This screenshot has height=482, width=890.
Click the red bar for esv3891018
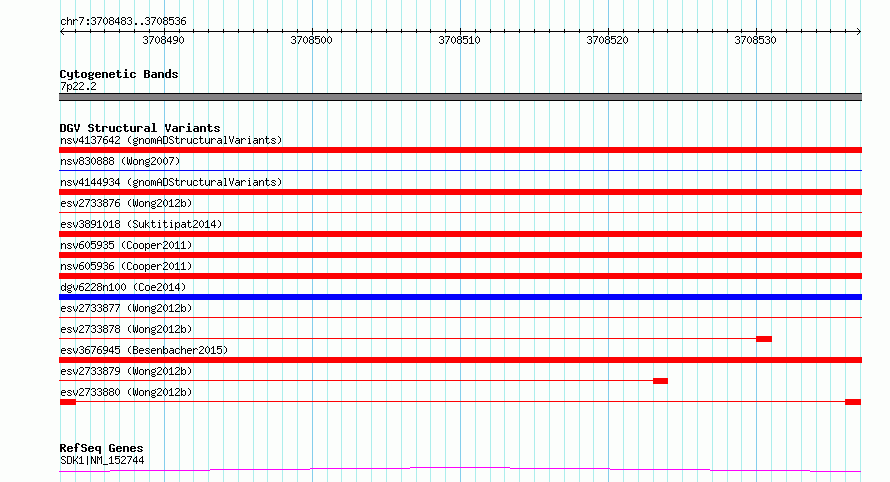pyautogui.click(x=460, y=234)
